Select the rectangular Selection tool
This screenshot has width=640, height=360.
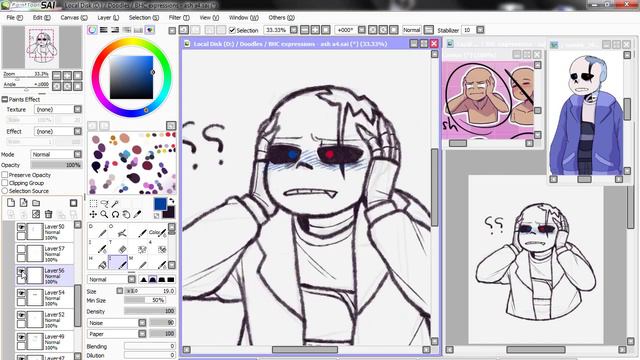(x=93, y=203)
